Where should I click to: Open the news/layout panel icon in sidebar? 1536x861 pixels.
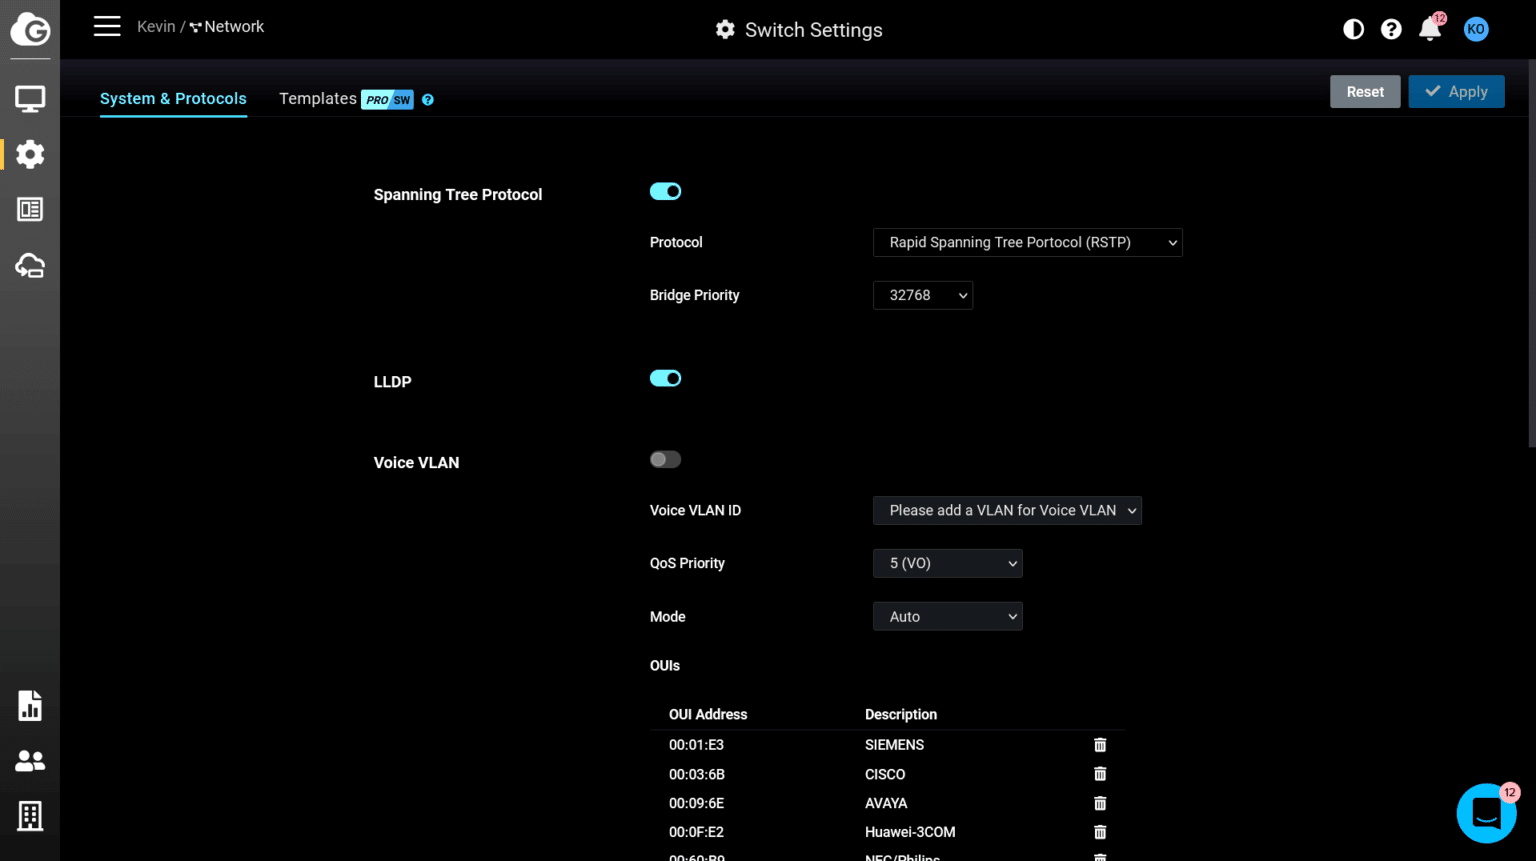[x=30, y=209]
